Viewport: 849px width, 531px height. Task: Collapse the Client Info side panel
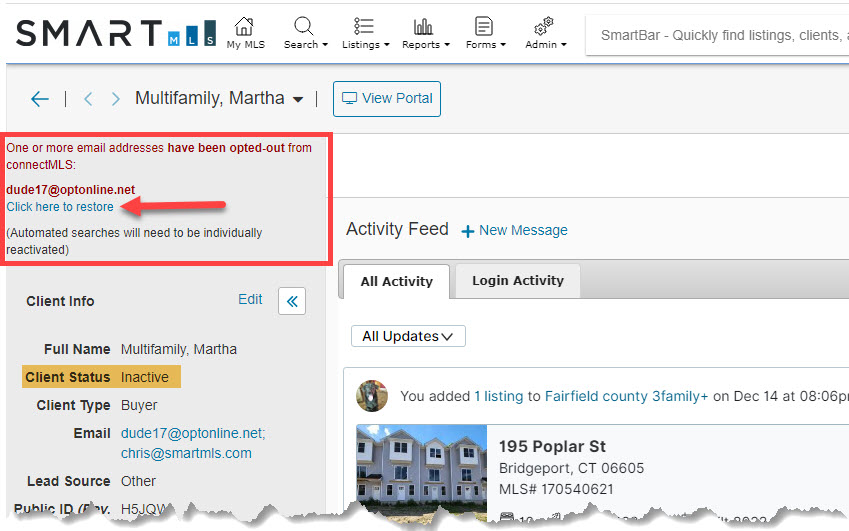(292, 301)
